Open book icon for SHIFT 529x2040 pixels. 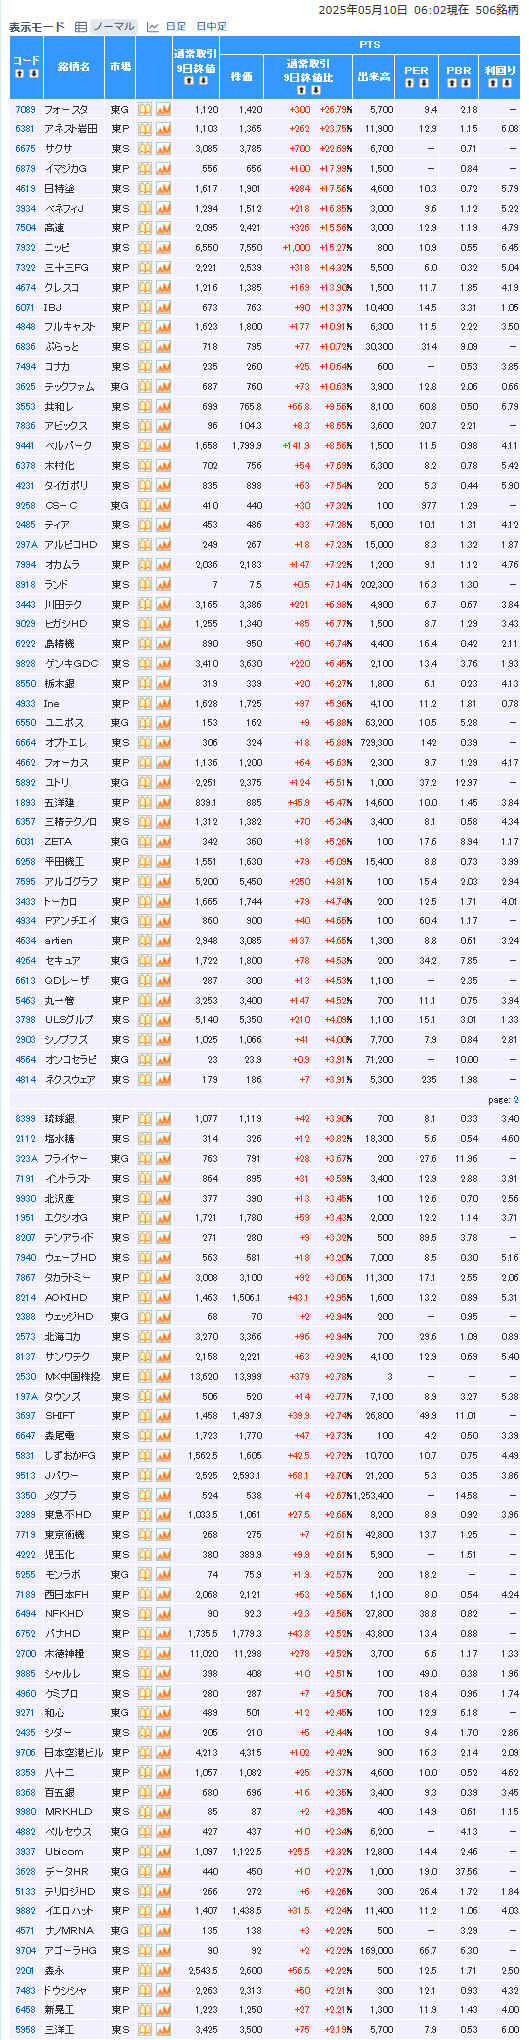point(145,1415)
